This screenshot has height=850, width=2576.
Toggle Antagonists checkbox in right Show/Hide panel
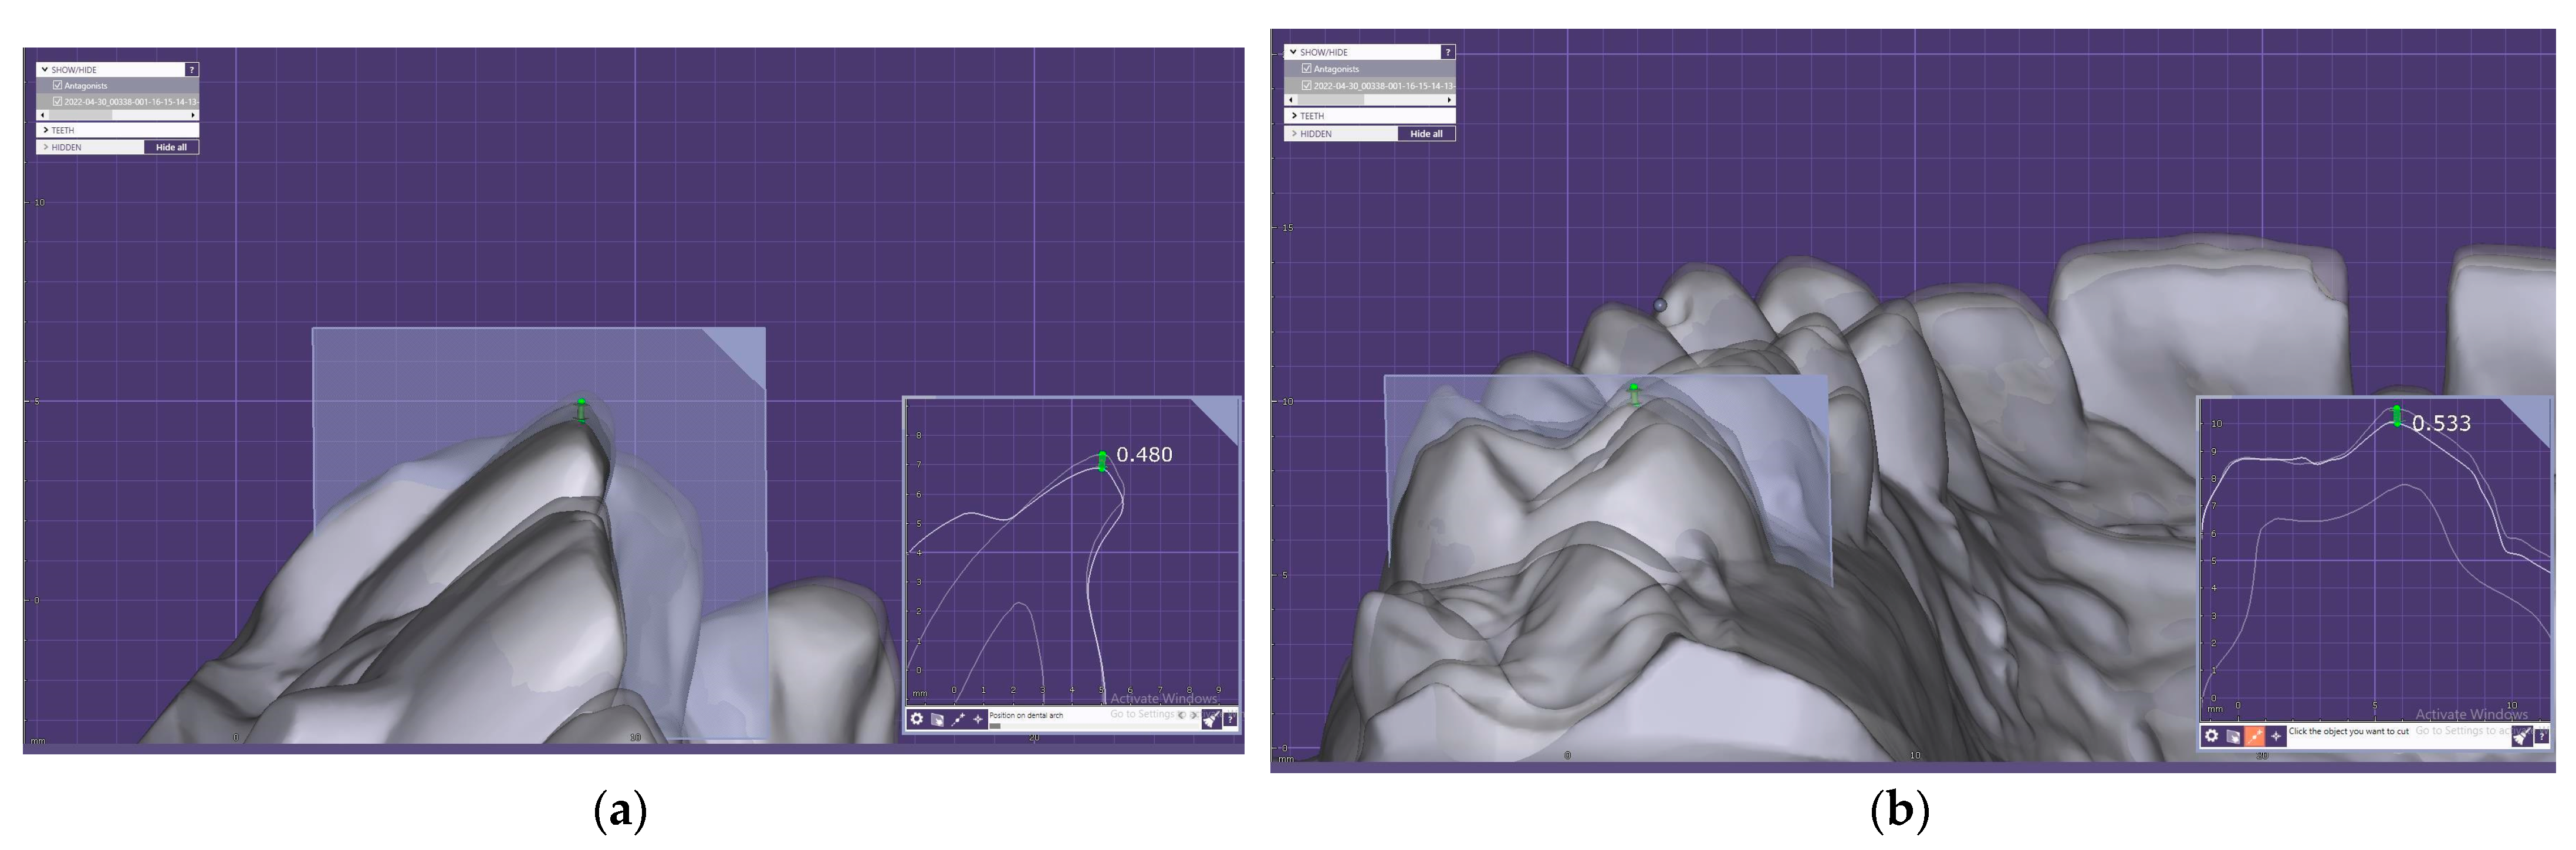[x=1306, y=68]
